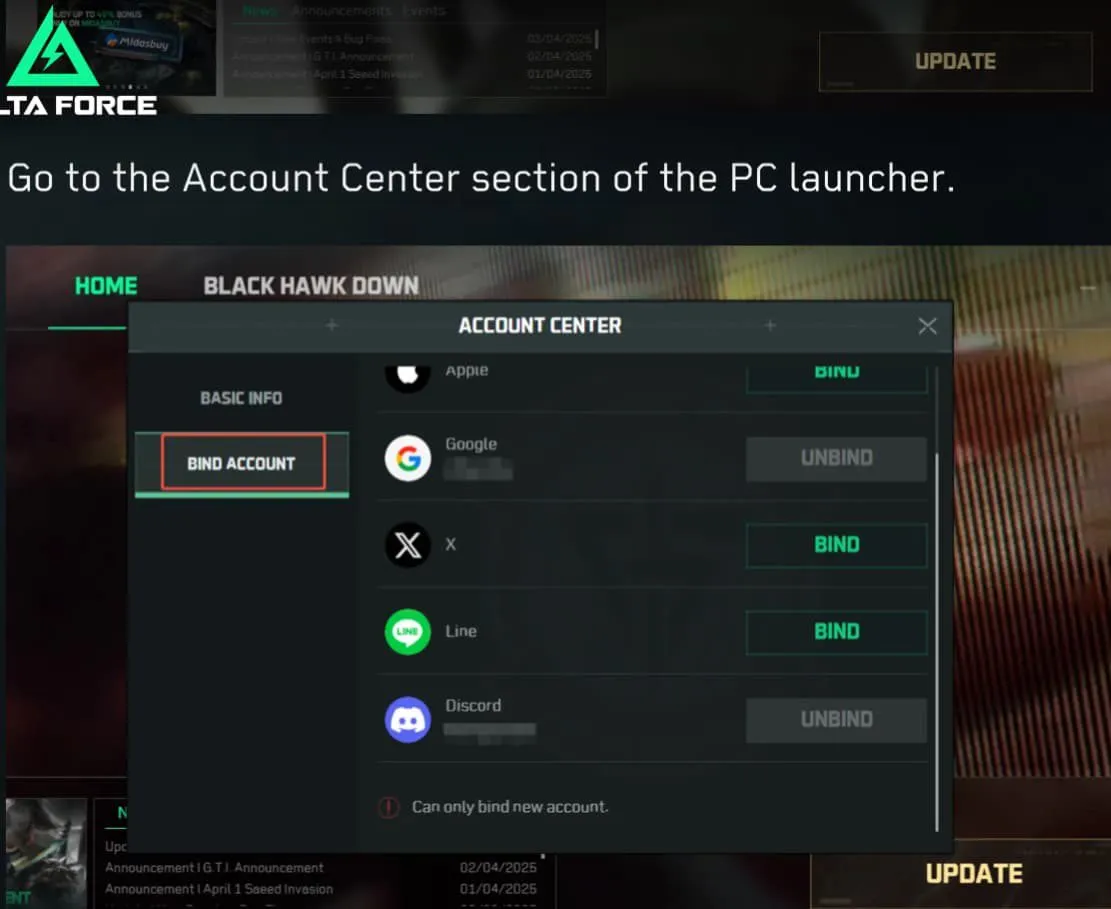Image resolution: width=1111 pixels, height=909 pixels.
Task: Click the Delta Force triangle logo
Action: click(52, 48)
